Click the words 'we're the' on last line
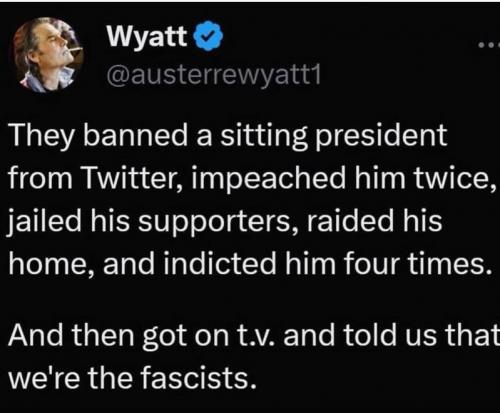Viewport: 500px width, 413px height. (70, 378)
